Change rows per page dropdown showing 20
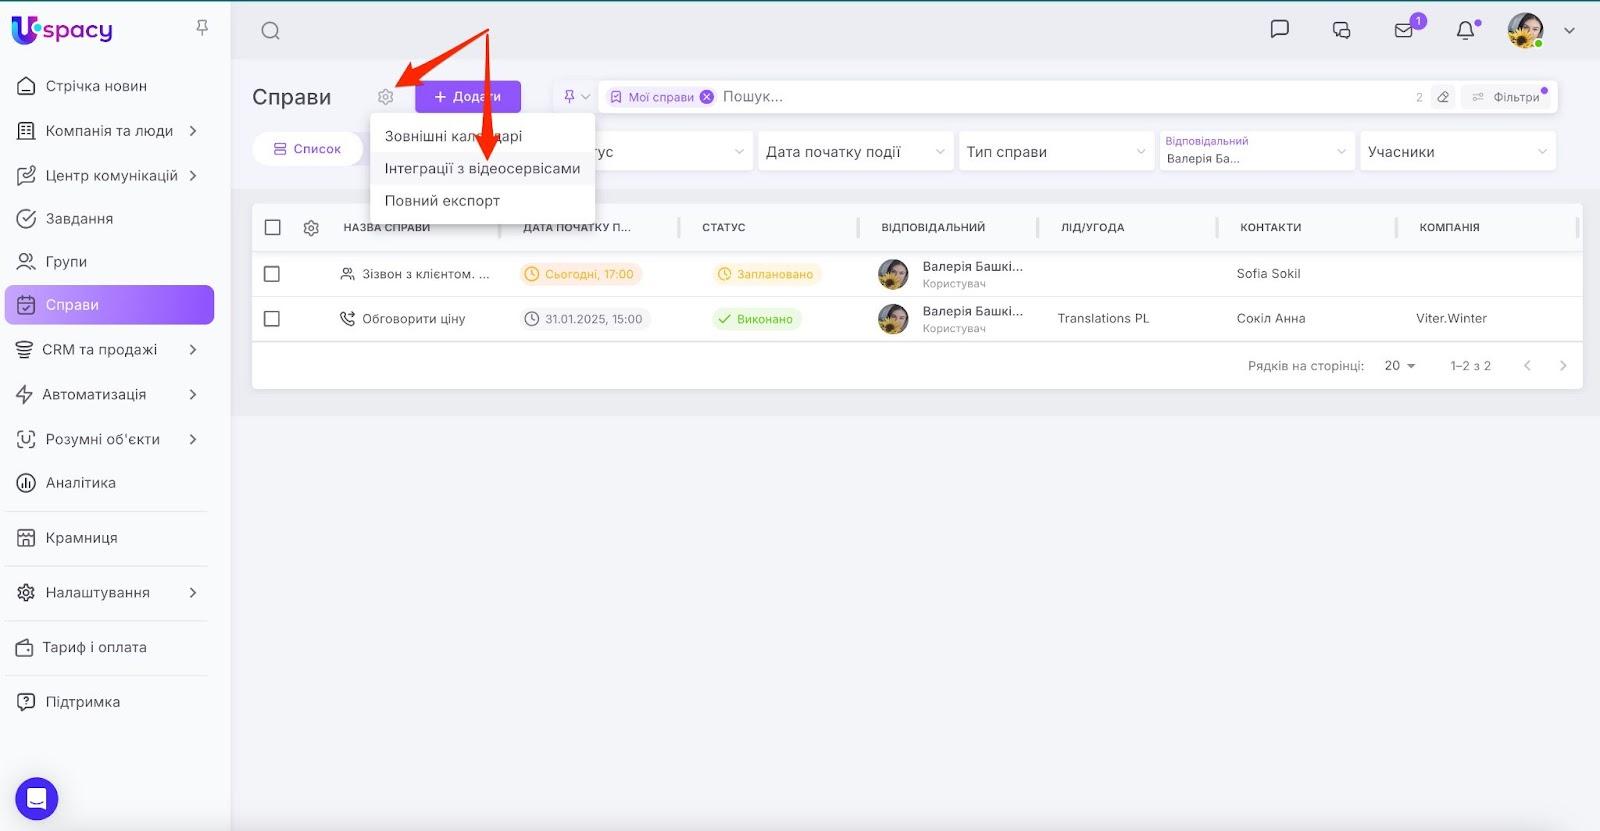The image size is (1600, 831). (1400, 366)
